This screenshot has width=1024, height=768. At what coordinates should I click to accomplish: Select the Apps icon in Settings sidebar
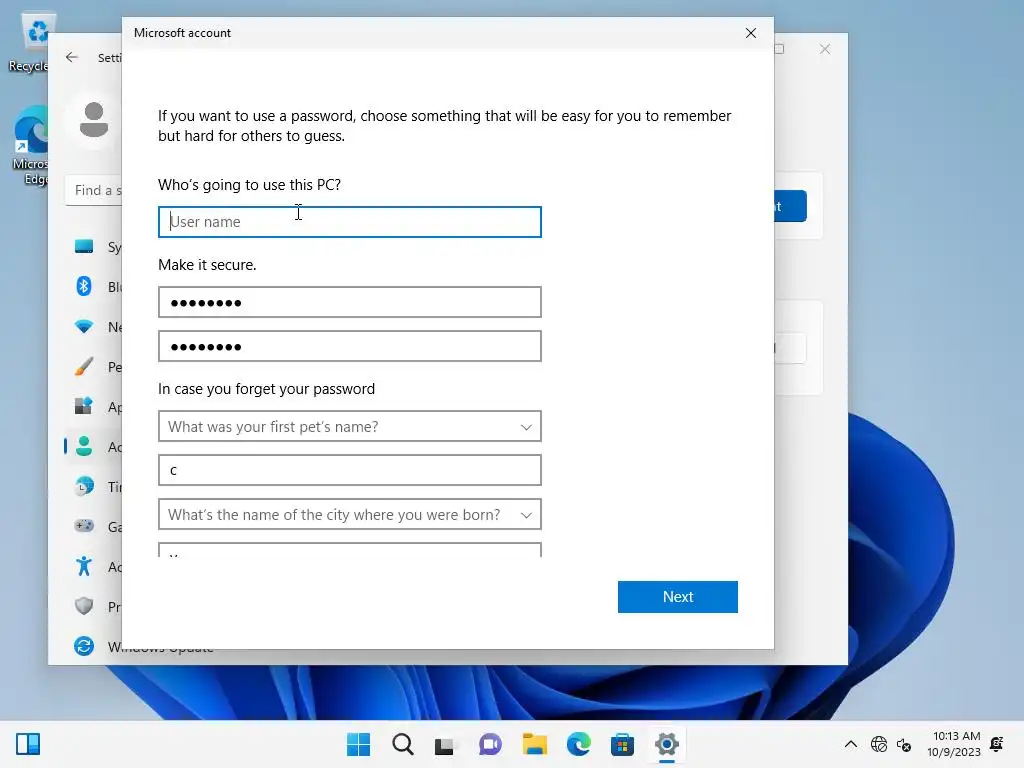click(84, 406)
